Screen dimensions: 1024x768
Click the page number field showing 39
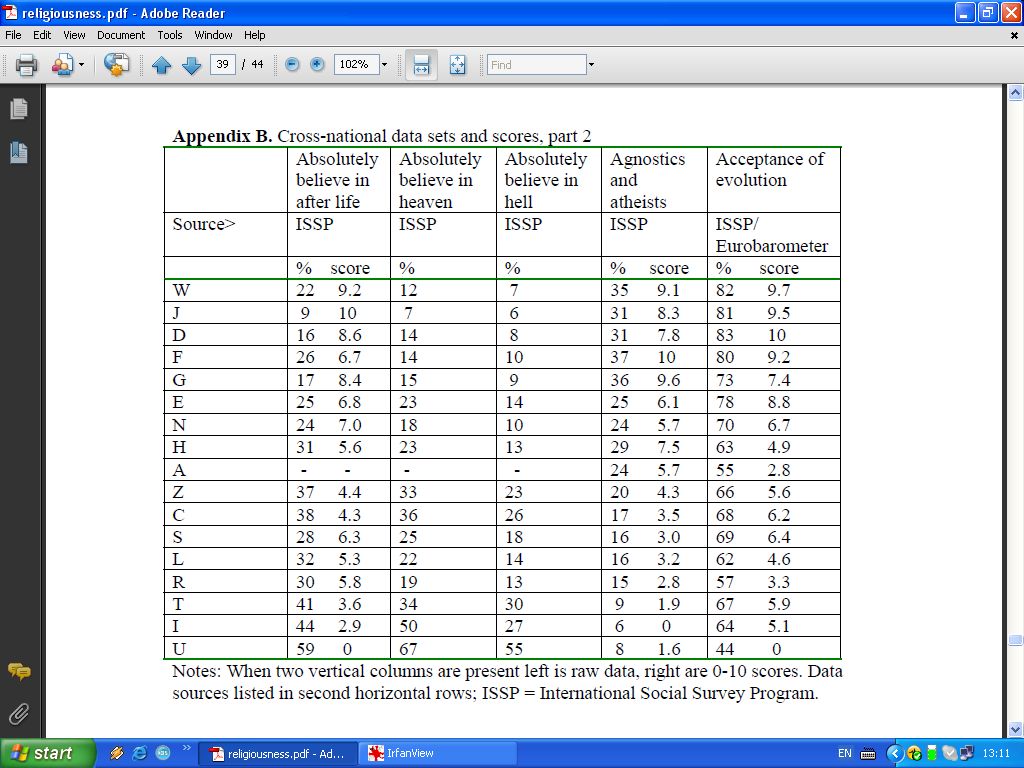pos(222,65)
